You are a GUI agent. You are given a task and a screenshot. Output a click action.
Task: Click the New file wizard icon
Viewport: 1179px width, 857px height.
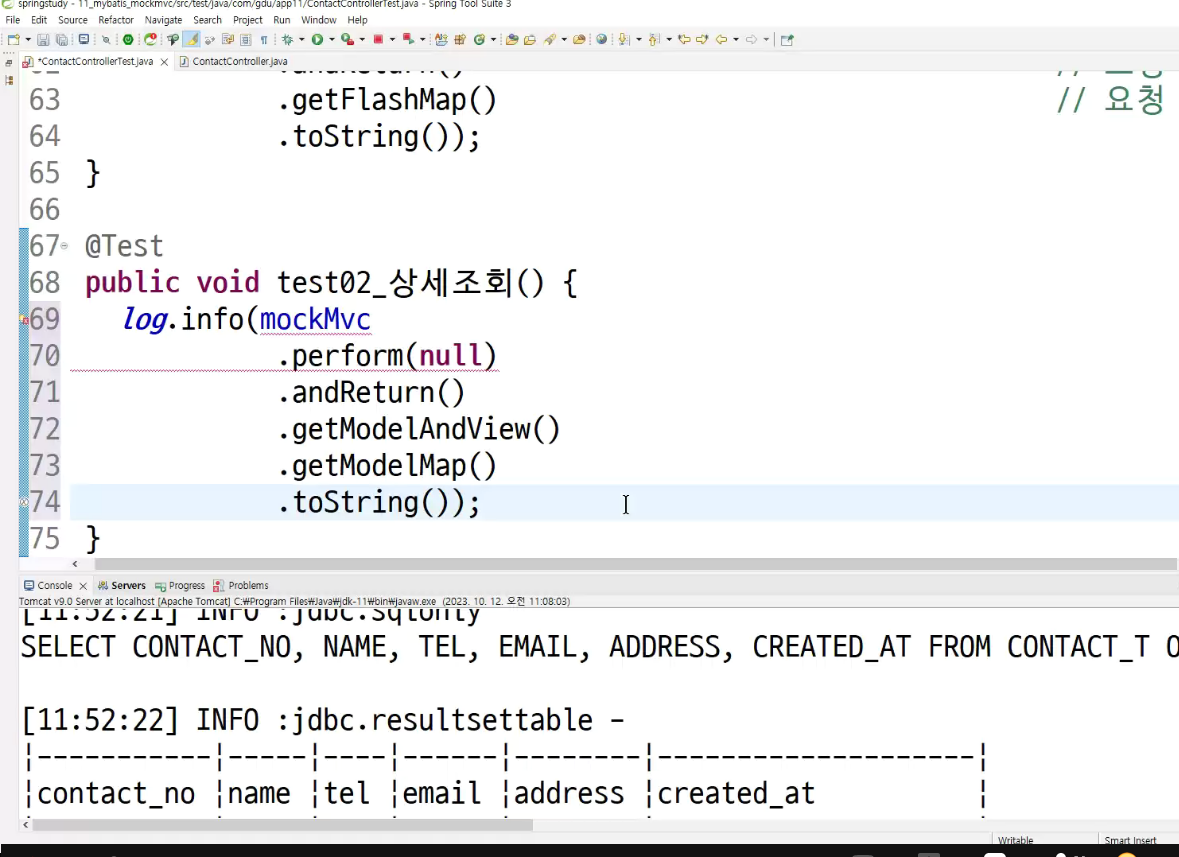[14, 40]
